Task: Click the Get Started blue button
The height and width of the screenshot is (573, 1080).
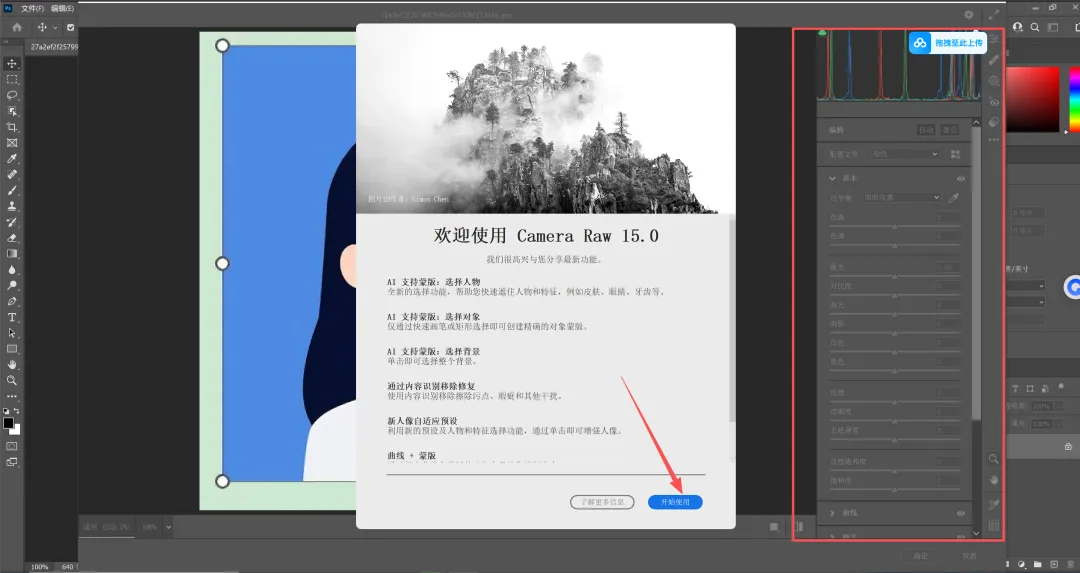Action: click(x=675, y=502)
